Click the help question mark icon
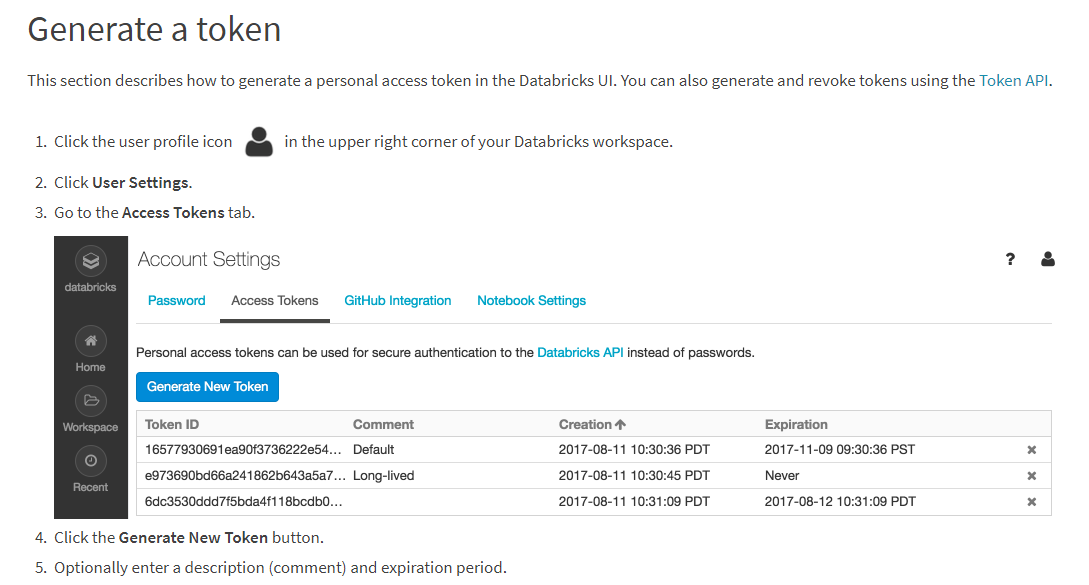 point(1011,259)
